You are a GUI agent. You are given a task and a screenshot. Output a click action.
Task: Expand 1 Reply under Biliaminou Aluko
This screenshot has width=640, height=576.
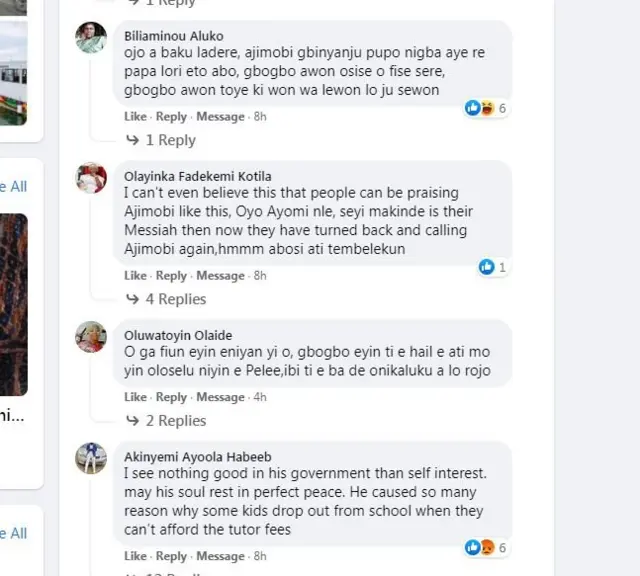[160, 140]
